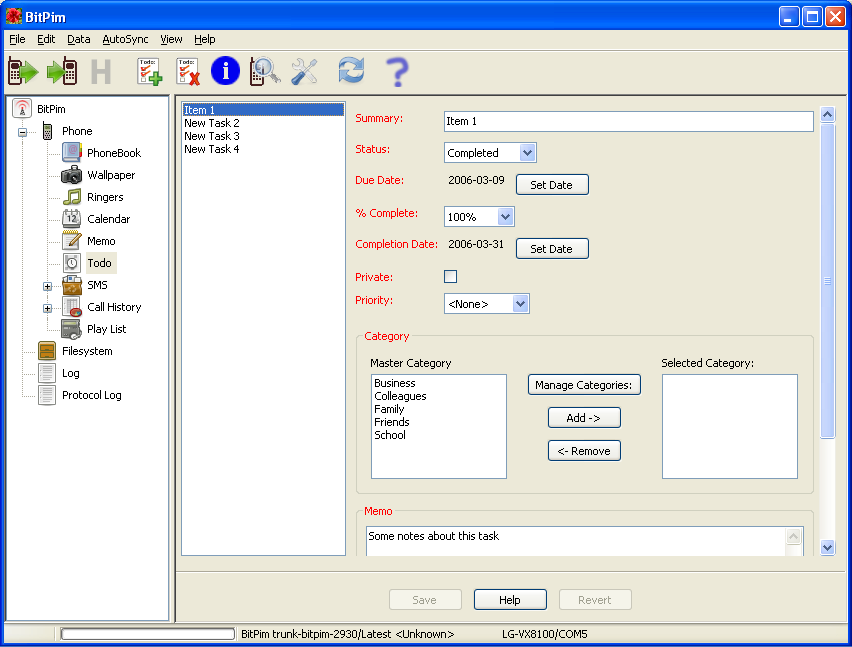
Task: Click the Add Todo item toolbar icon
Action: coord(150,71)
